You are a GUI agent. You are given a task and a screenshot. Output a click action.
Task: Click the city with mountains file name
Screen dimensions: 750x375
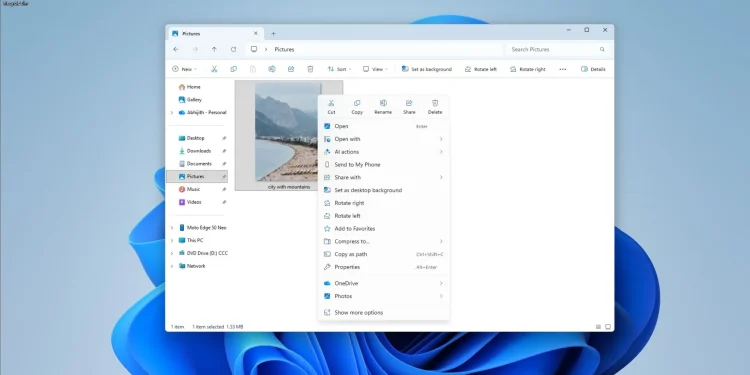tap(289, 187)
